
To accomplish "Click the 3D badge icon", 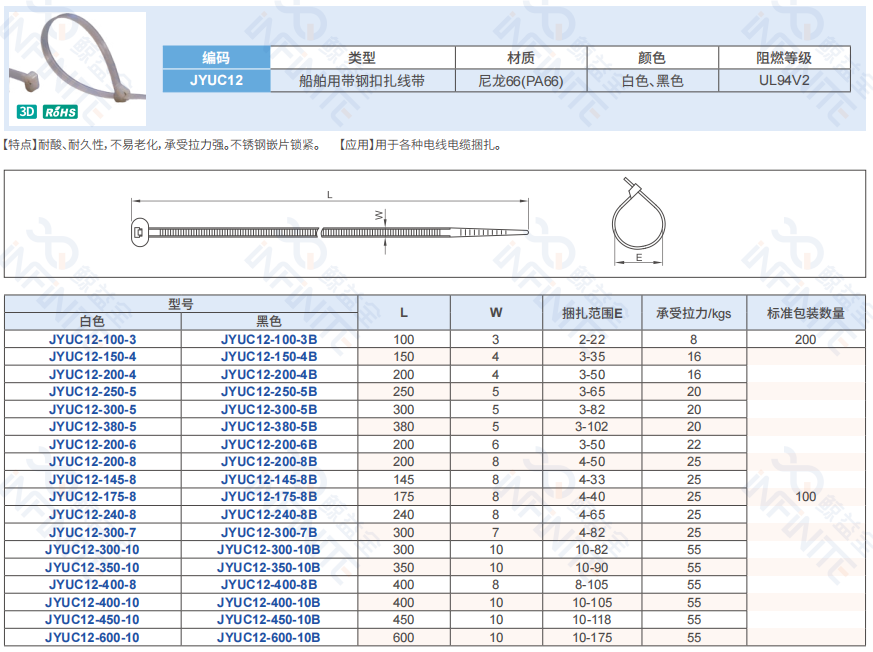I will (27, 112).
